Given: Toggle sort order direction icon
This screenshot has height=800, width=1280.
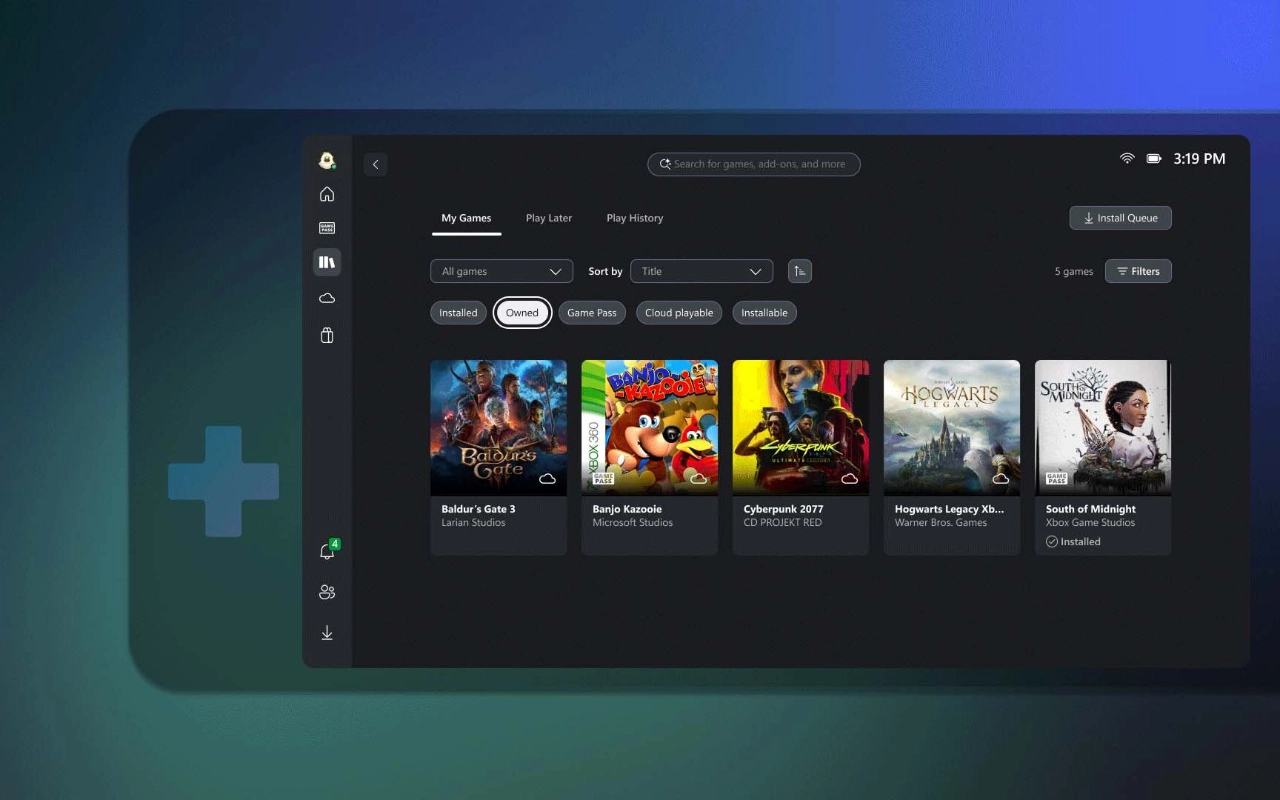Looking at the screenshot, I should click(x=800, y=271).
